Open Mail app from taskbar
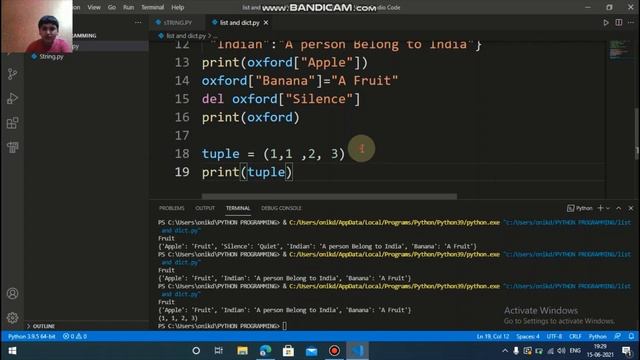The image size is (640, 360). pos(311,351)
